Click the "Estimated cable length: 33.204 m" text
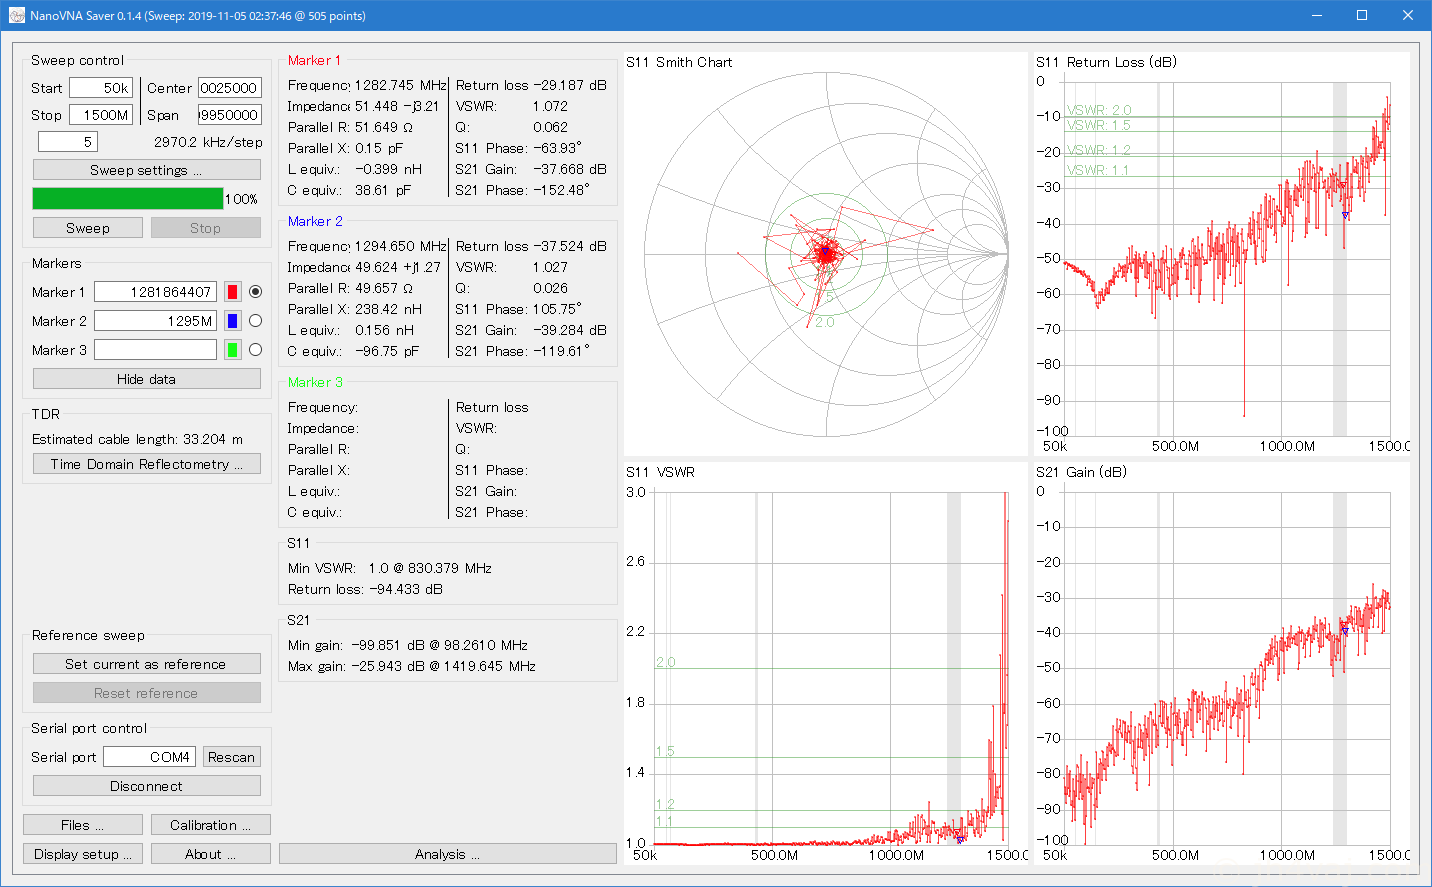 pyautogui.click(x=137, y=439)
